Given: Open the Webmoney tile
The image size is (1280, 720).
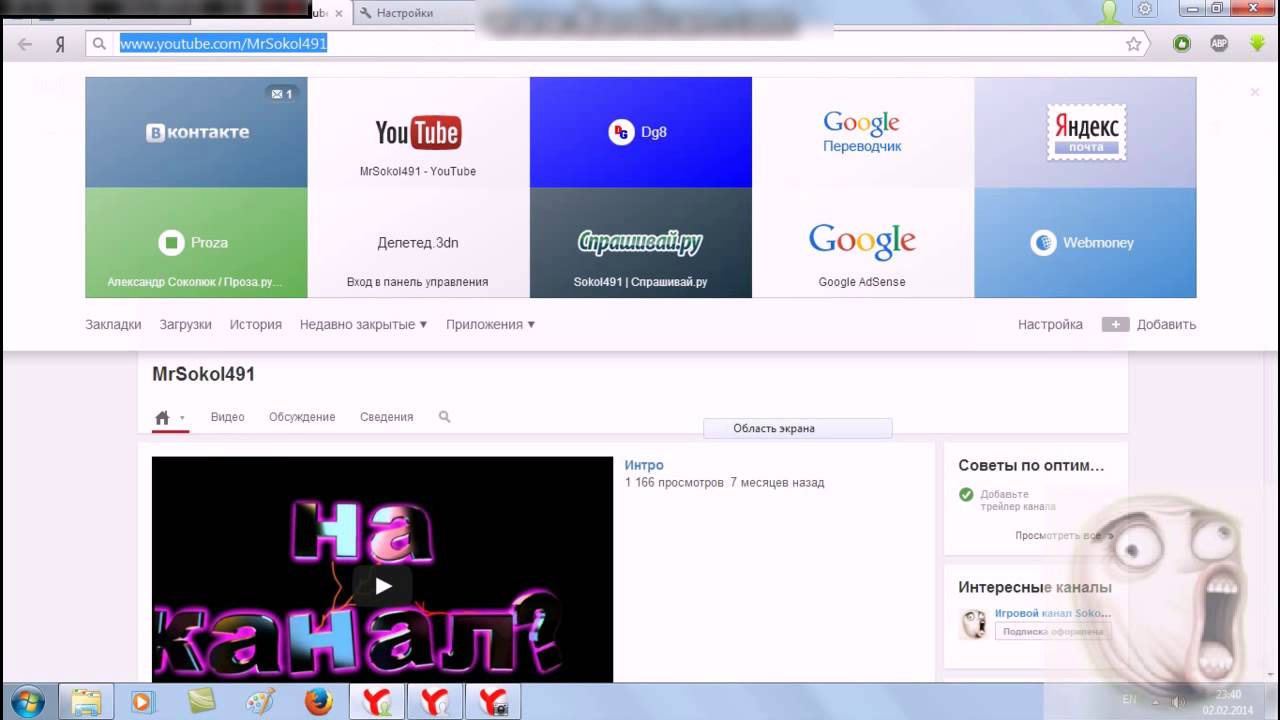Looking at the screenshot, I should click(x=1085, y=243).
